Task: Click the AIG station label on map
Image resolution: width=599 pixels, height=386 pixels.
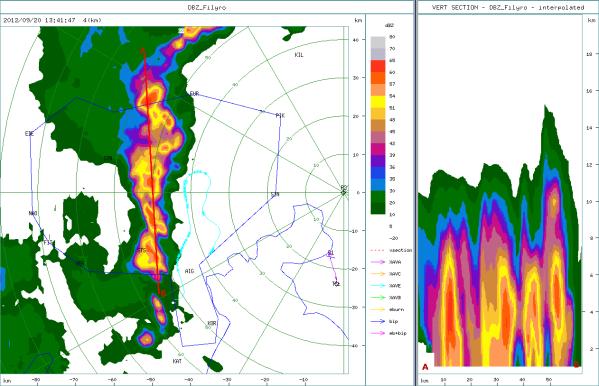Action: pos(189,271)
